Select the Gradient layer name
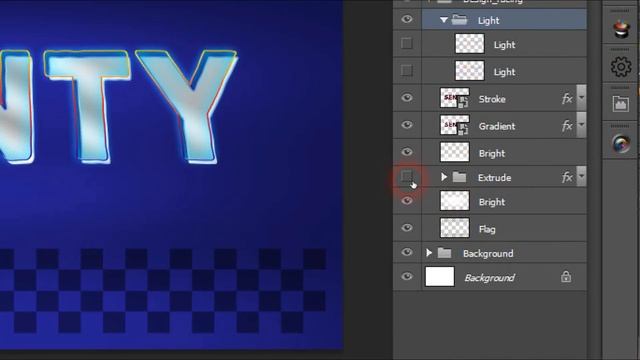Image resolution: width=640 pixels, height=360 pixels. tap(497, 126)
